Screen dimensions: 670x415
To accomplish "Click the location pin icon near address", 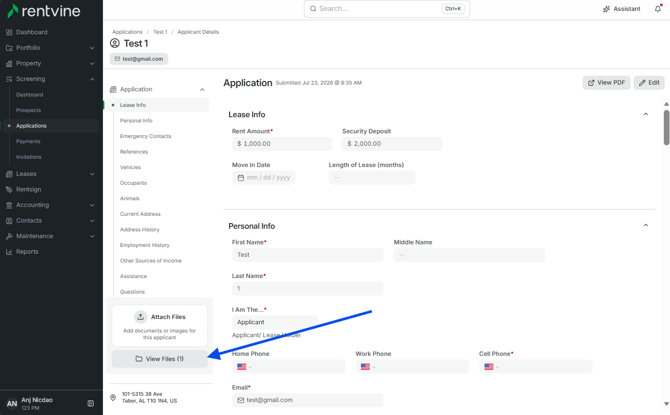I will [113, 397].
